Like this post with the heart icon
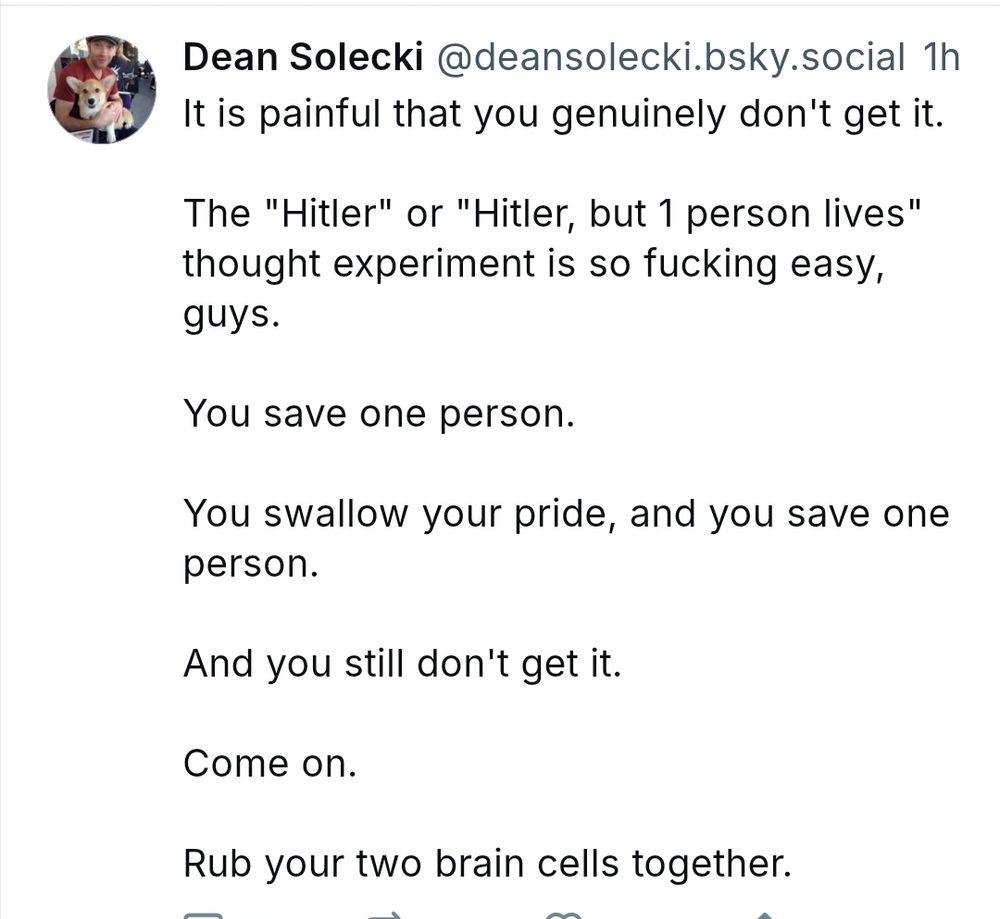The image size is (1000, 919). (x=562, y=913)
